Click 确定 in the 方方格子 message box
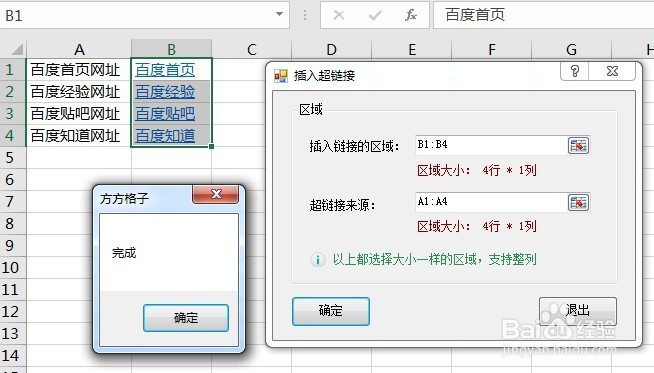This screenshot has width=654, height=373. (x=186, y=318)
